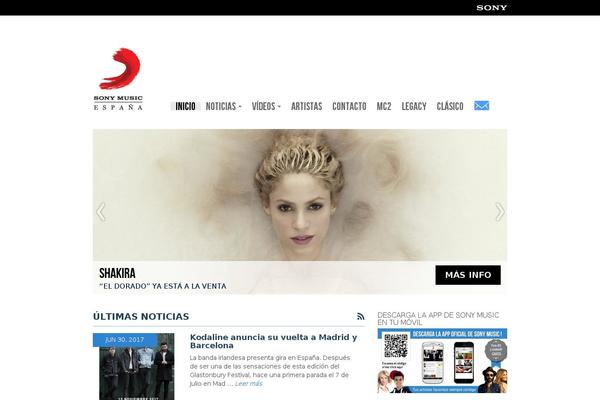Click the Shakira slide title

(117, 273)
